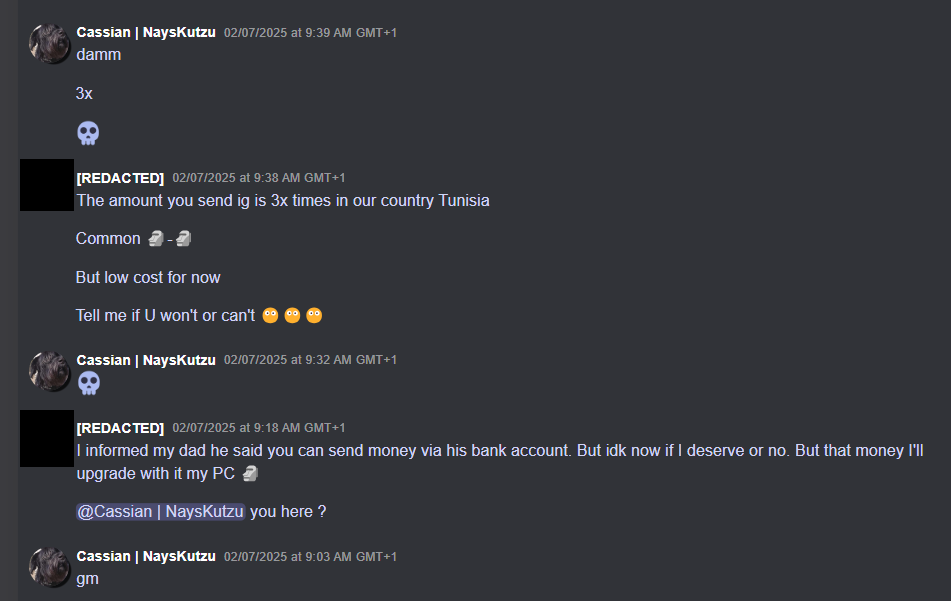Click the 9:03 AM message timestamp

click(x=310, y=556)
